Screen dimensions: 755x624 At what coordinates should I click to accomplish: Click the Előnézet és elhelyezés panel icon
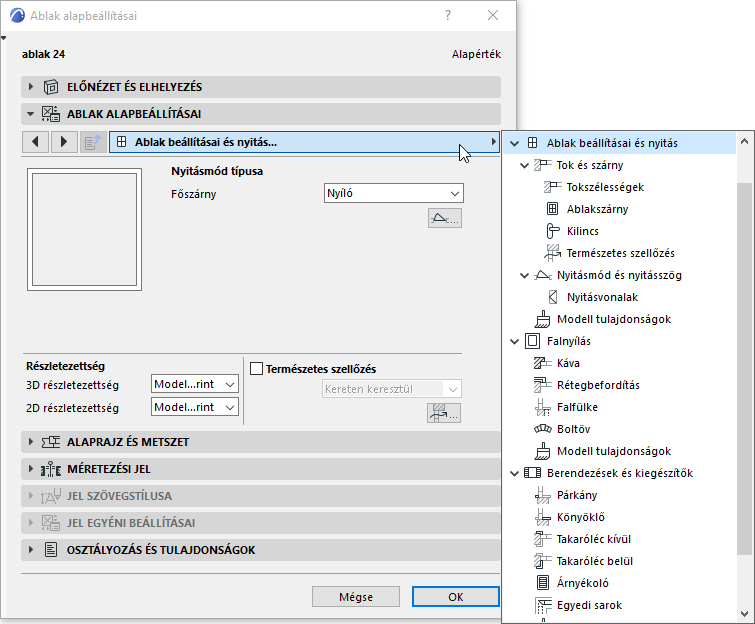pyautogui.click(x=51, y=87)
